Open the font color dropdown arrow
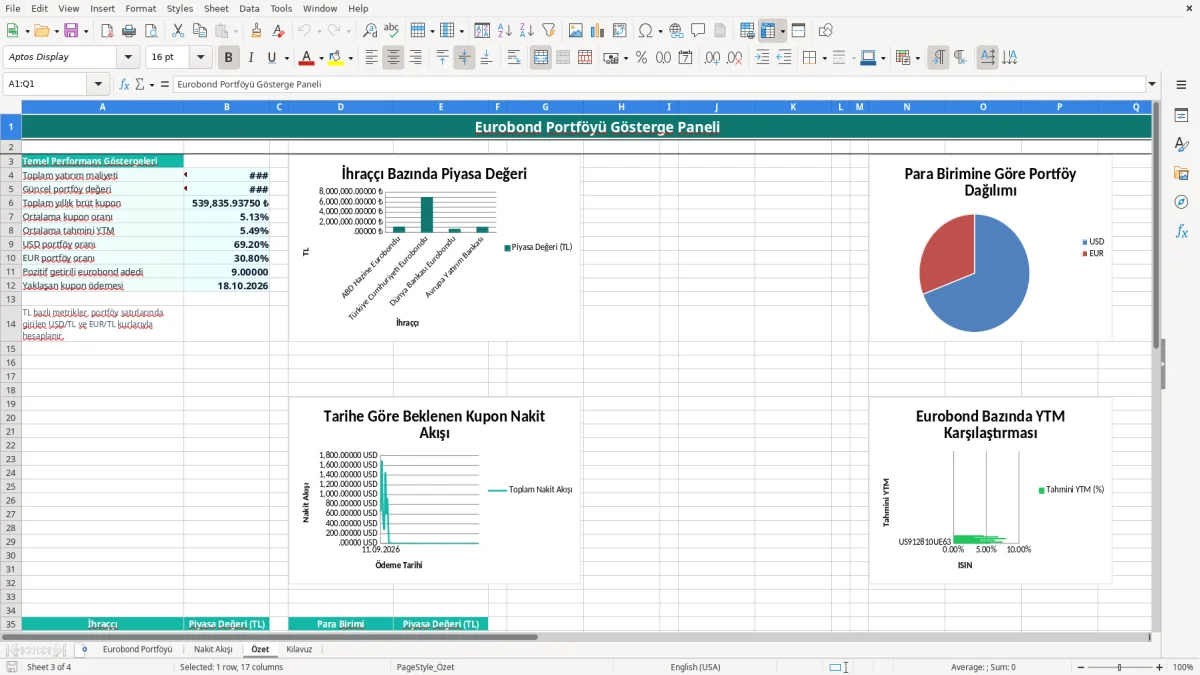 [321, 57]
